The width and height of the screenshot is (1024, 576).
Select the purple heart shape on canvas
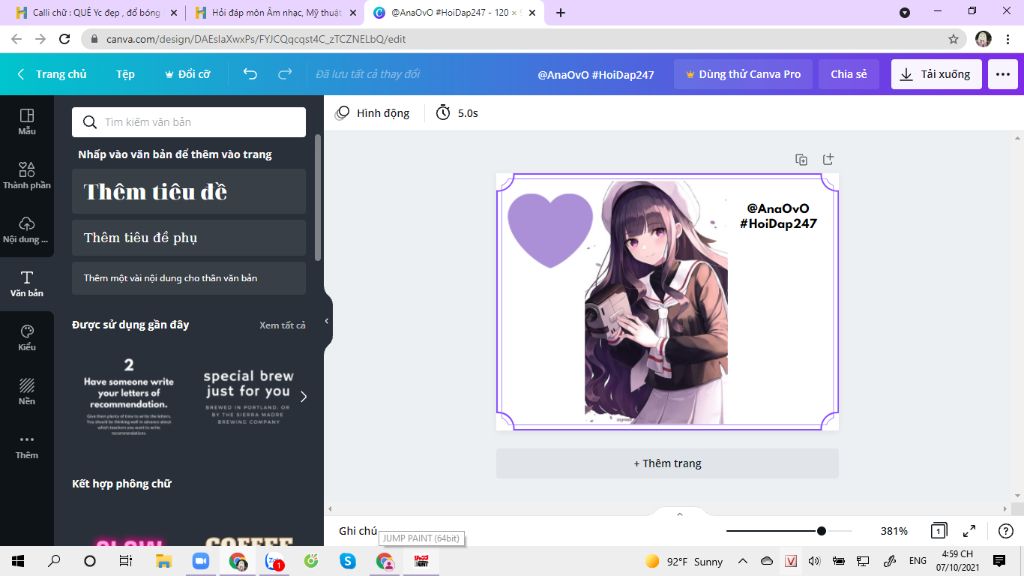(550, 230)
